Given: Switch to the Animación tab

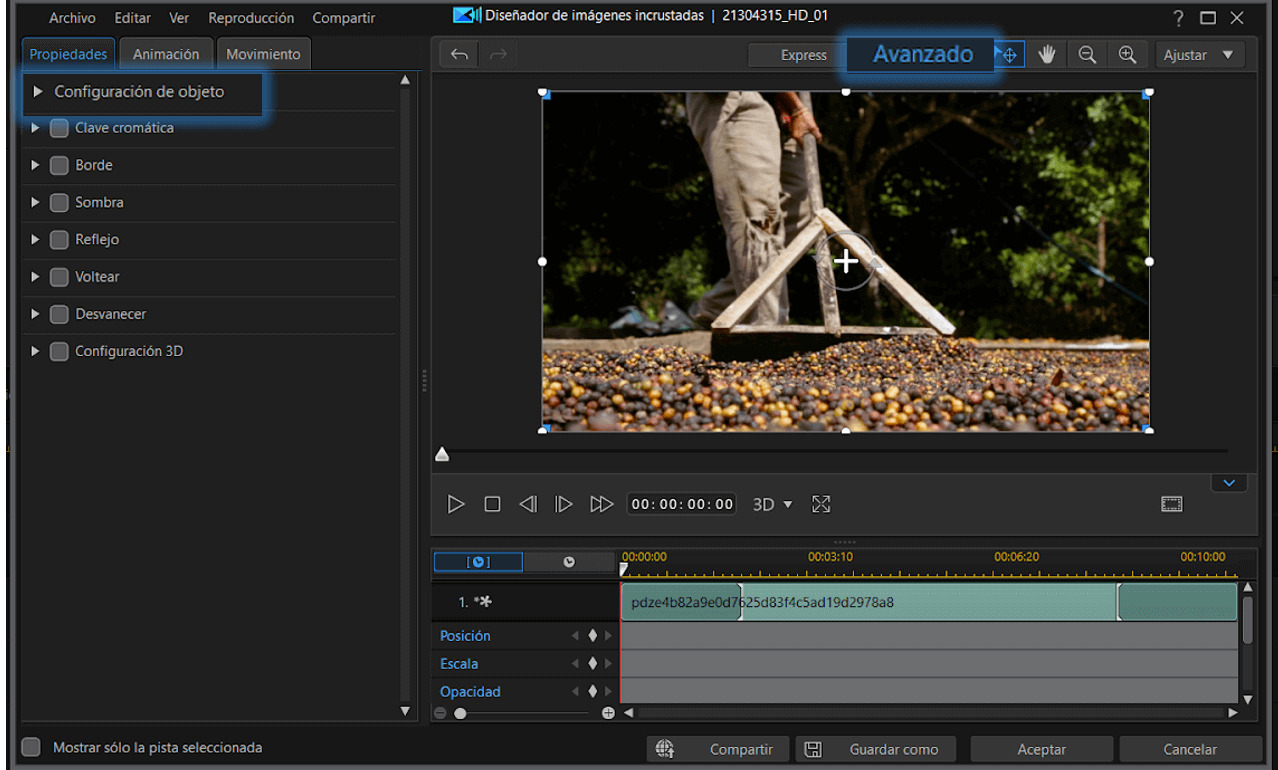Looking at the screenshot, I should [x=166, y=54].
